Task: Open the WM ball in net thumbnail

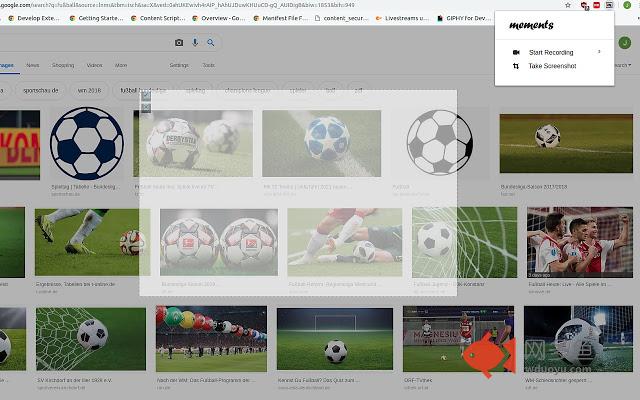Action: pos(578,339)
